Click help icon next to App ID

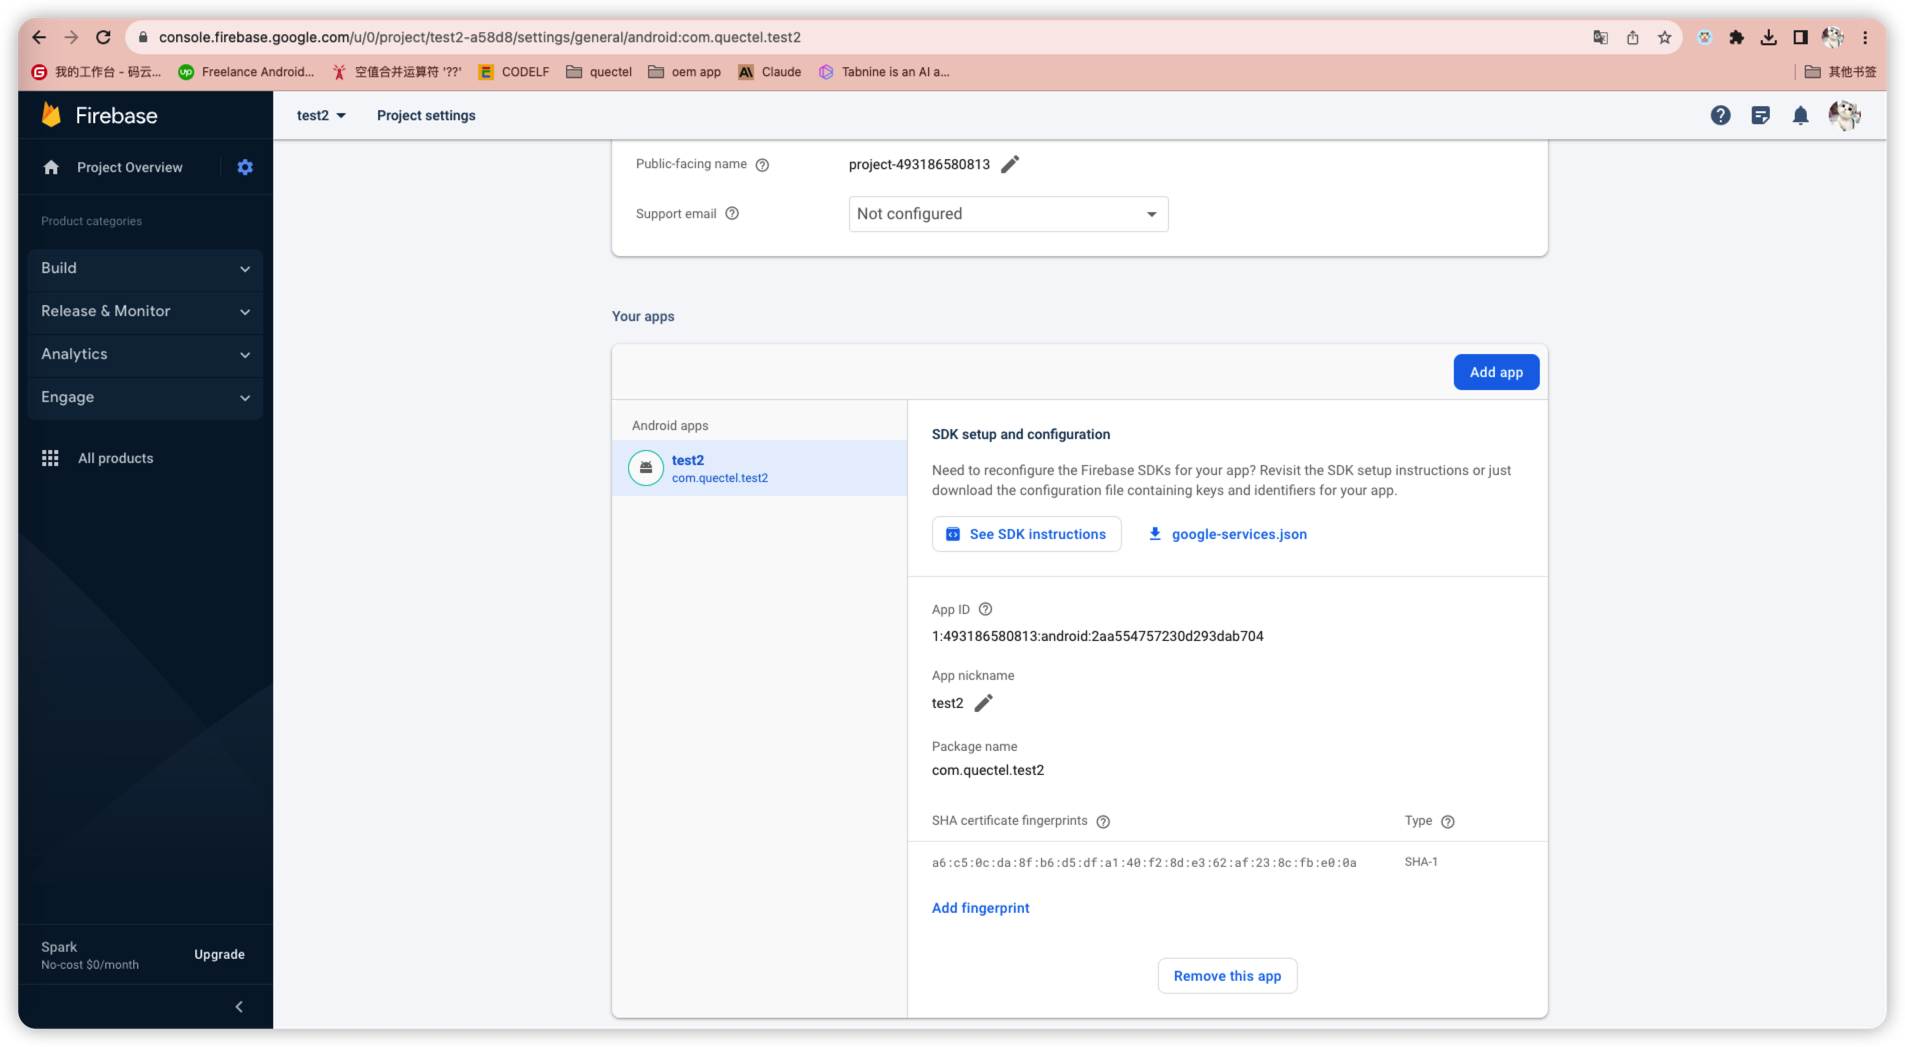pyautogui.click(x=985, y=609)
